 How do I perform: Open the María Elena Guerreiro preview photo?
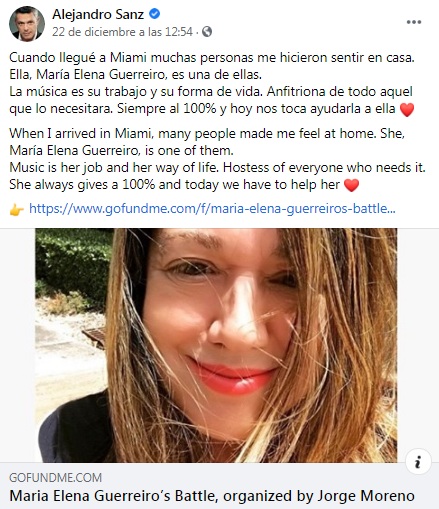[x=216, y=345]
